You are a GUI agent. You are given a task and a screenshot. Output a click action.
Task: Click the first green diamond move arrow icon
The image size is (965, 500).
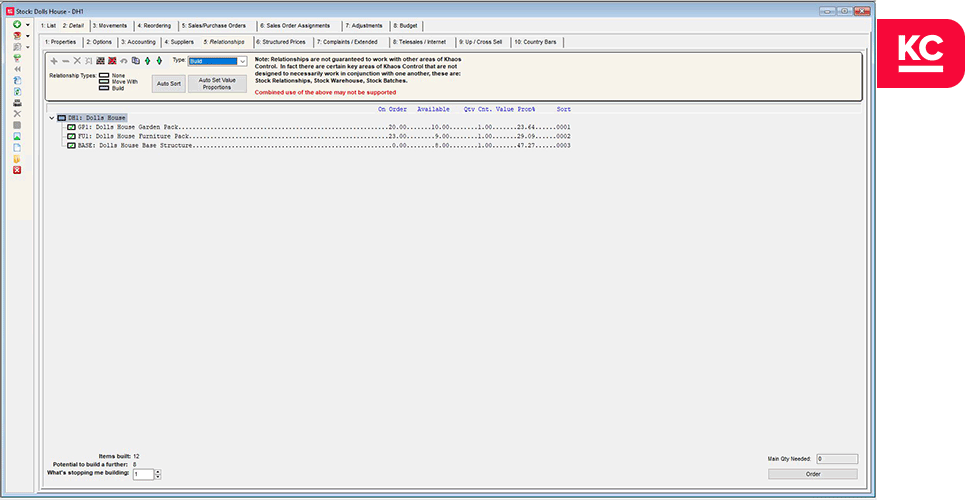147,61
